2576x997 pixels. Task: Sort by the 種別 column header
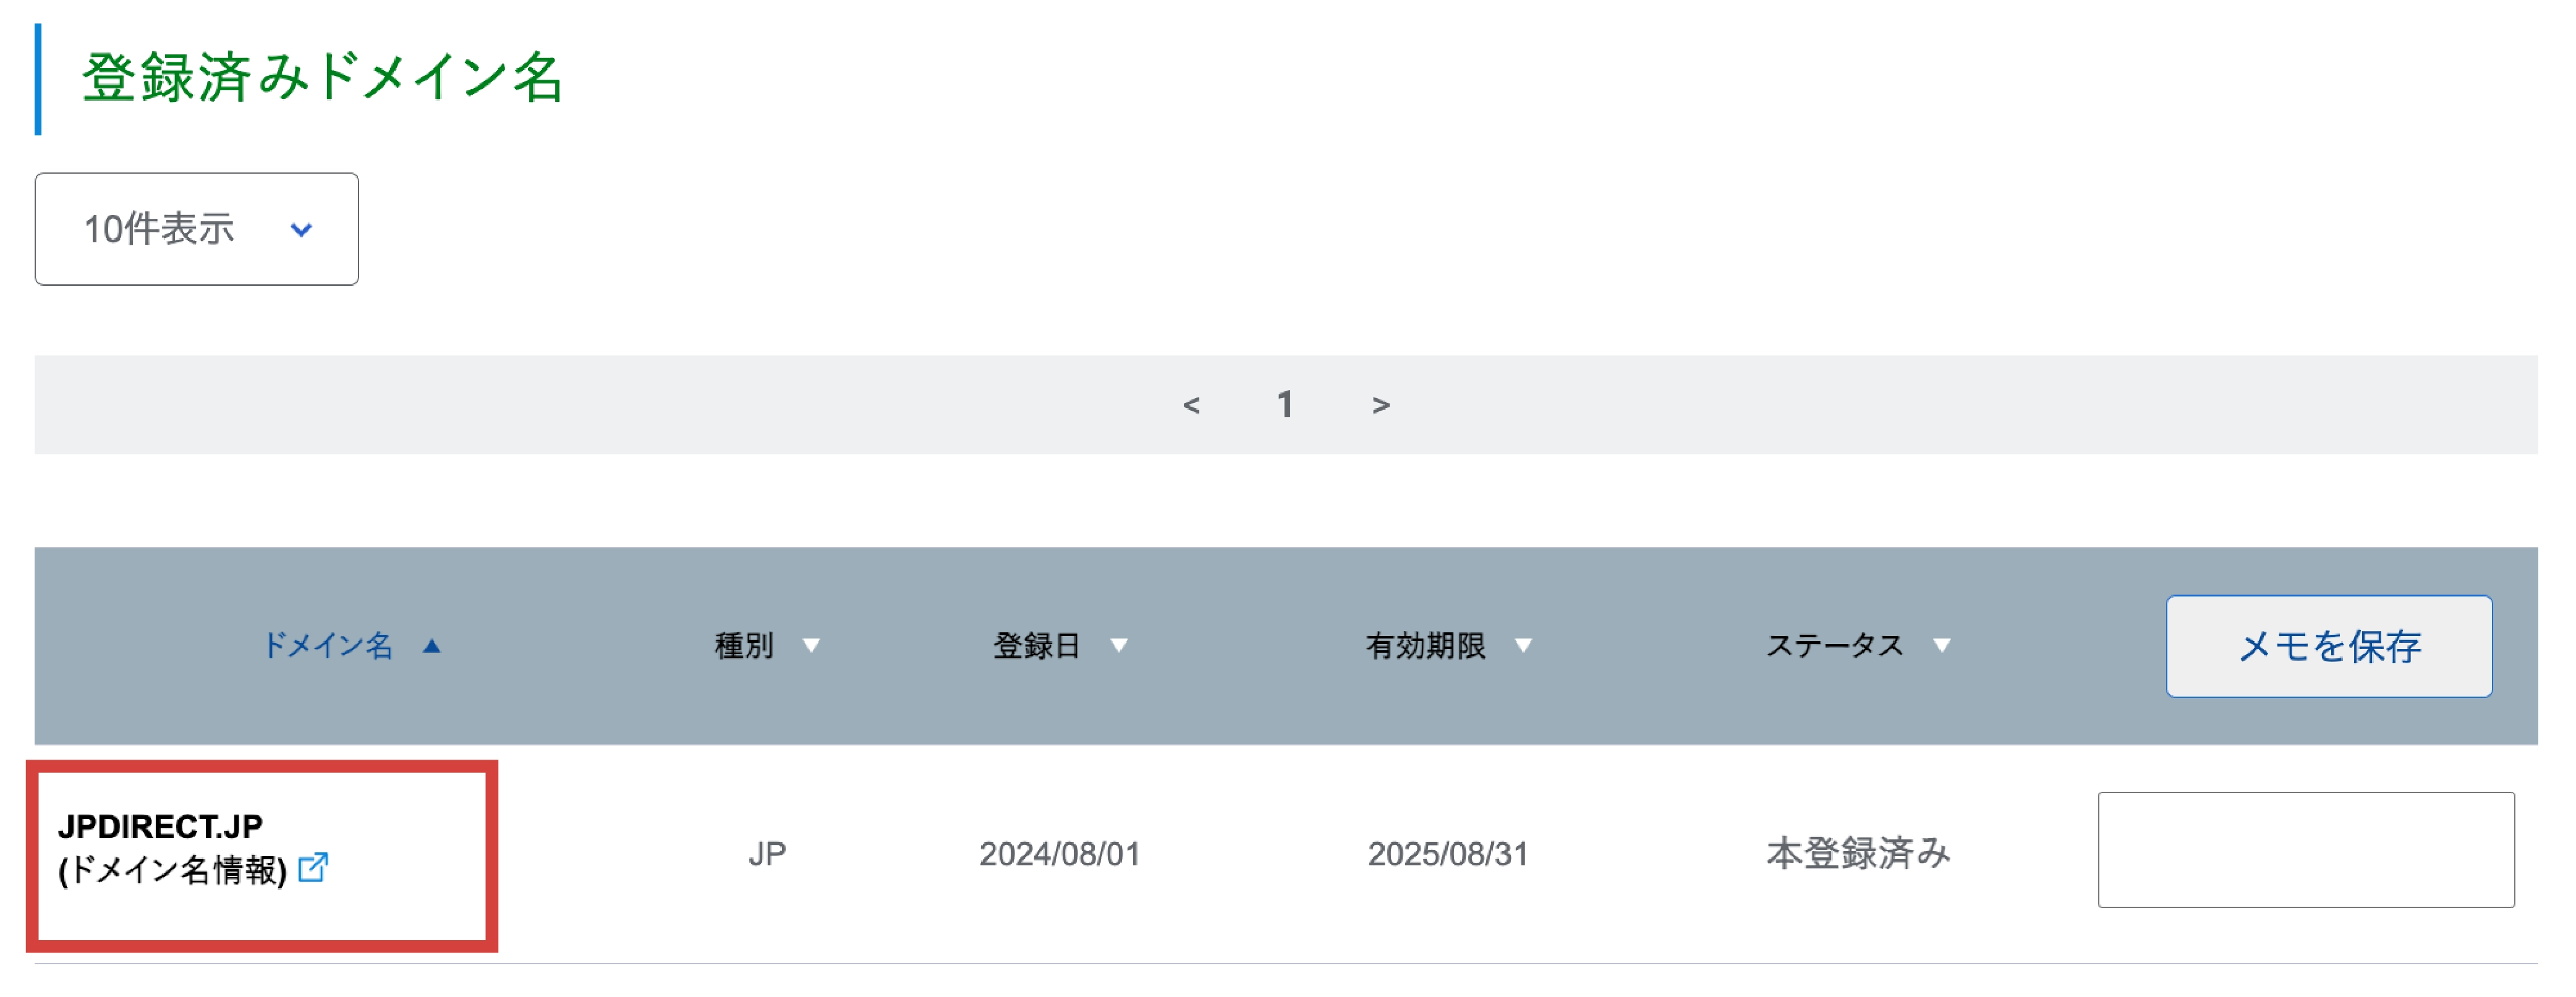(x=744, y=646)
